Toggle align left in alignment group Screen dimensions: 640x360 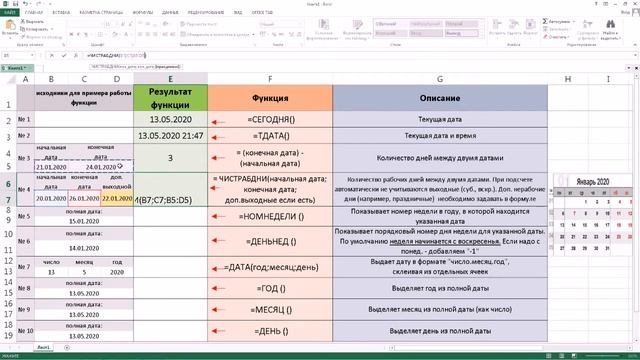[140, 35]
